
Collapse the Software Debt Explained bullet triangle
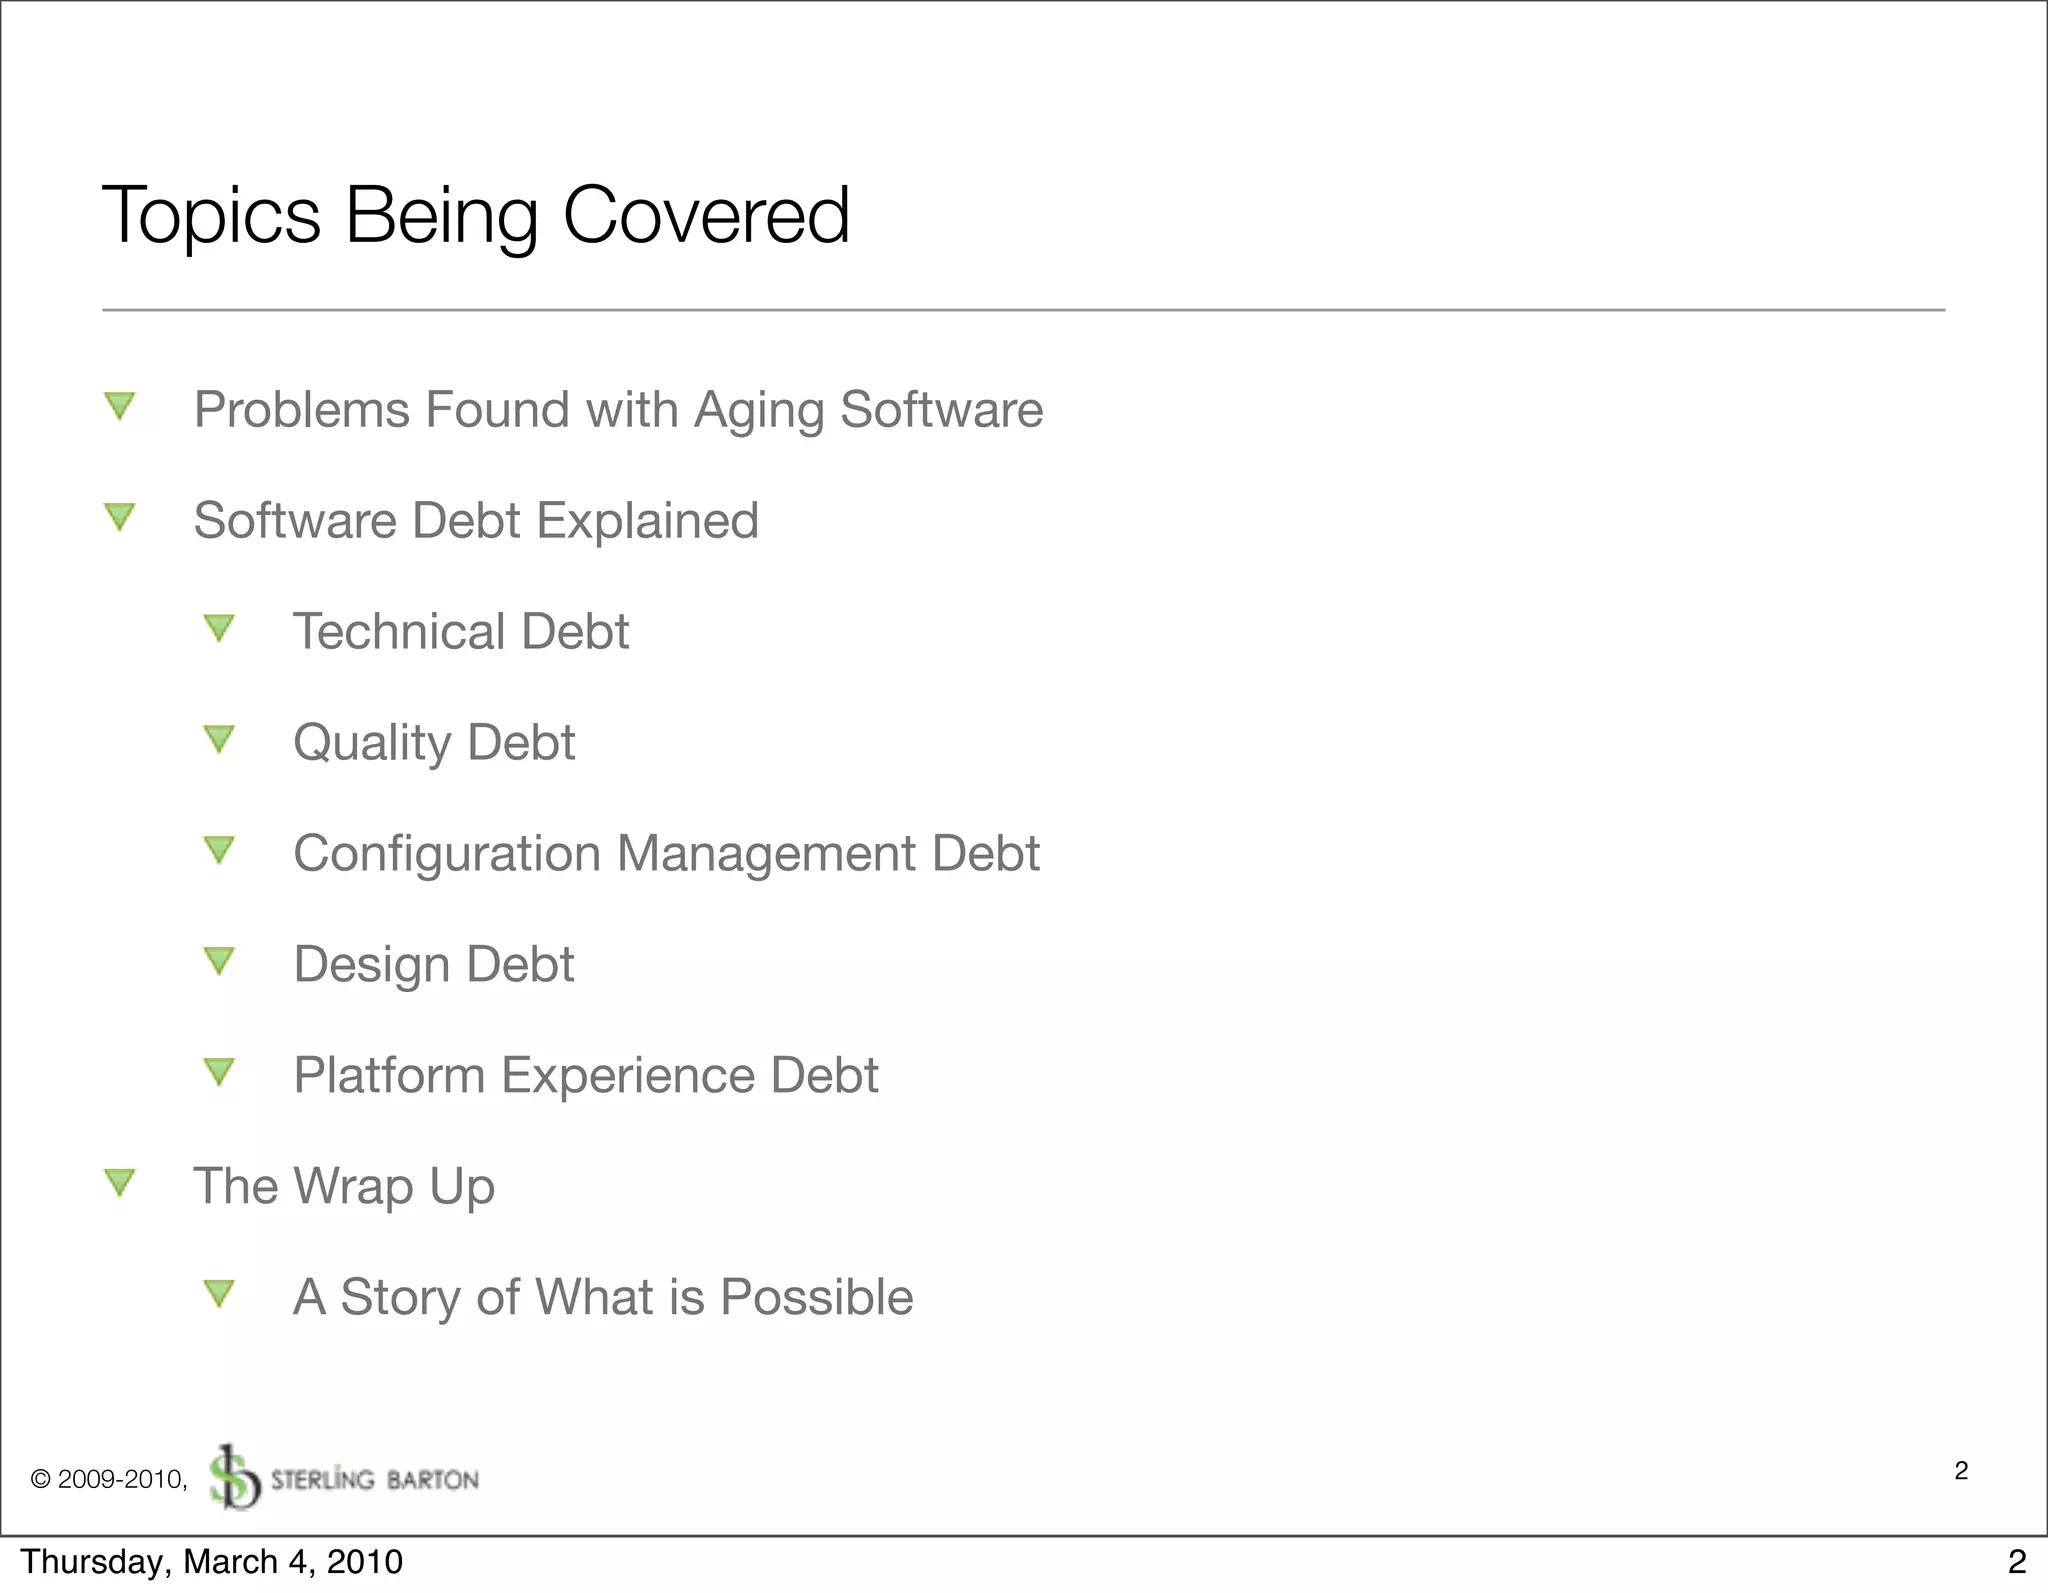tap(120, 517)
